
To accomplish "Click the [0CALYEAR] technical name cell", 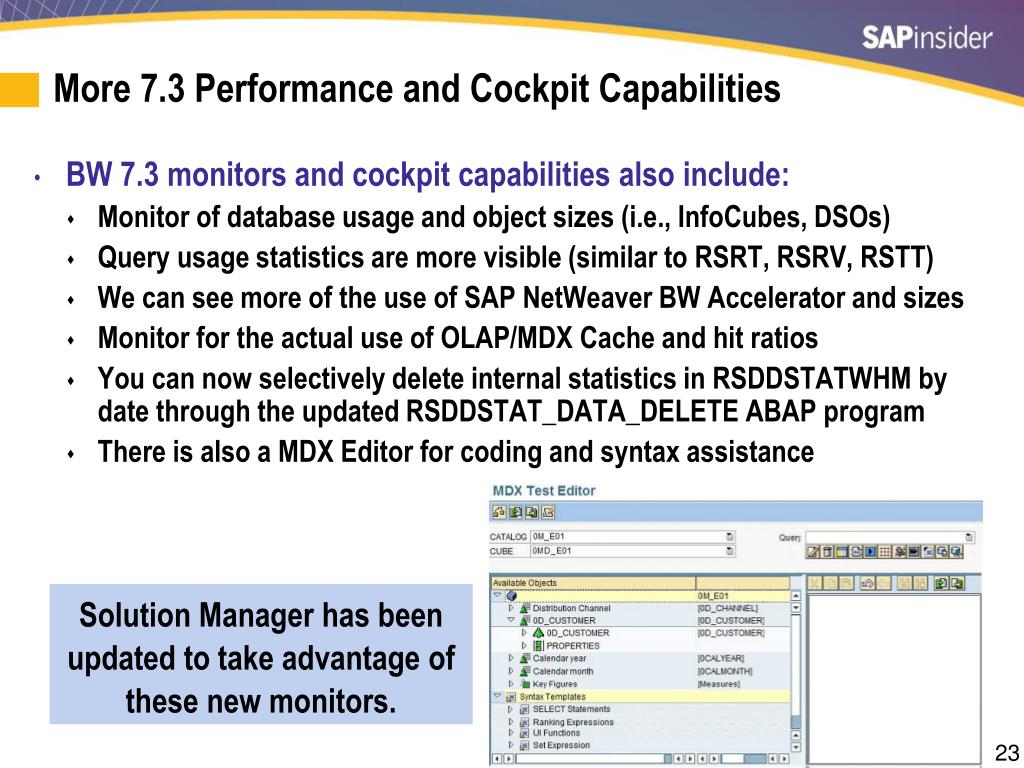I will click(x=720, y=658).
